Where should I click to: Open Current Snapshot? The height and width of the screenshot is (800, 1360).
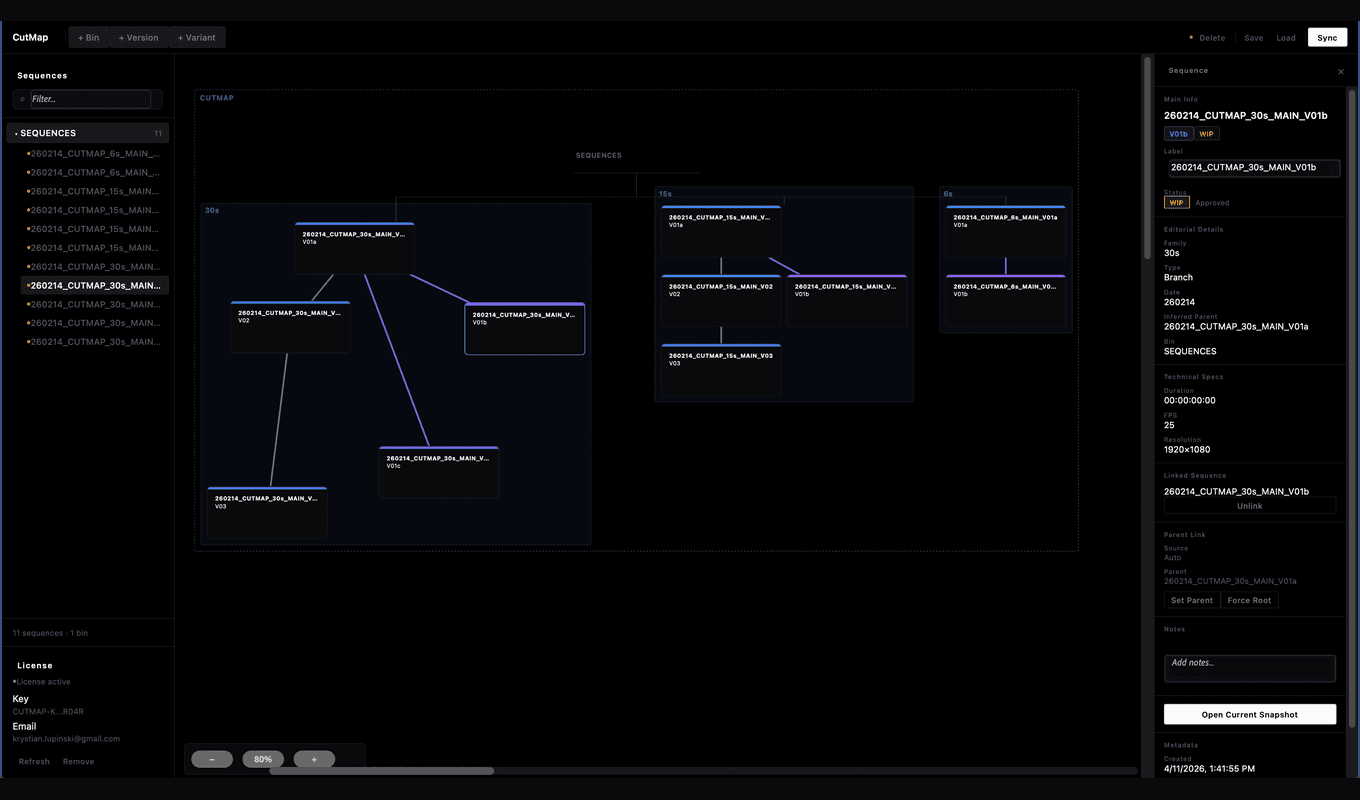1250,714
